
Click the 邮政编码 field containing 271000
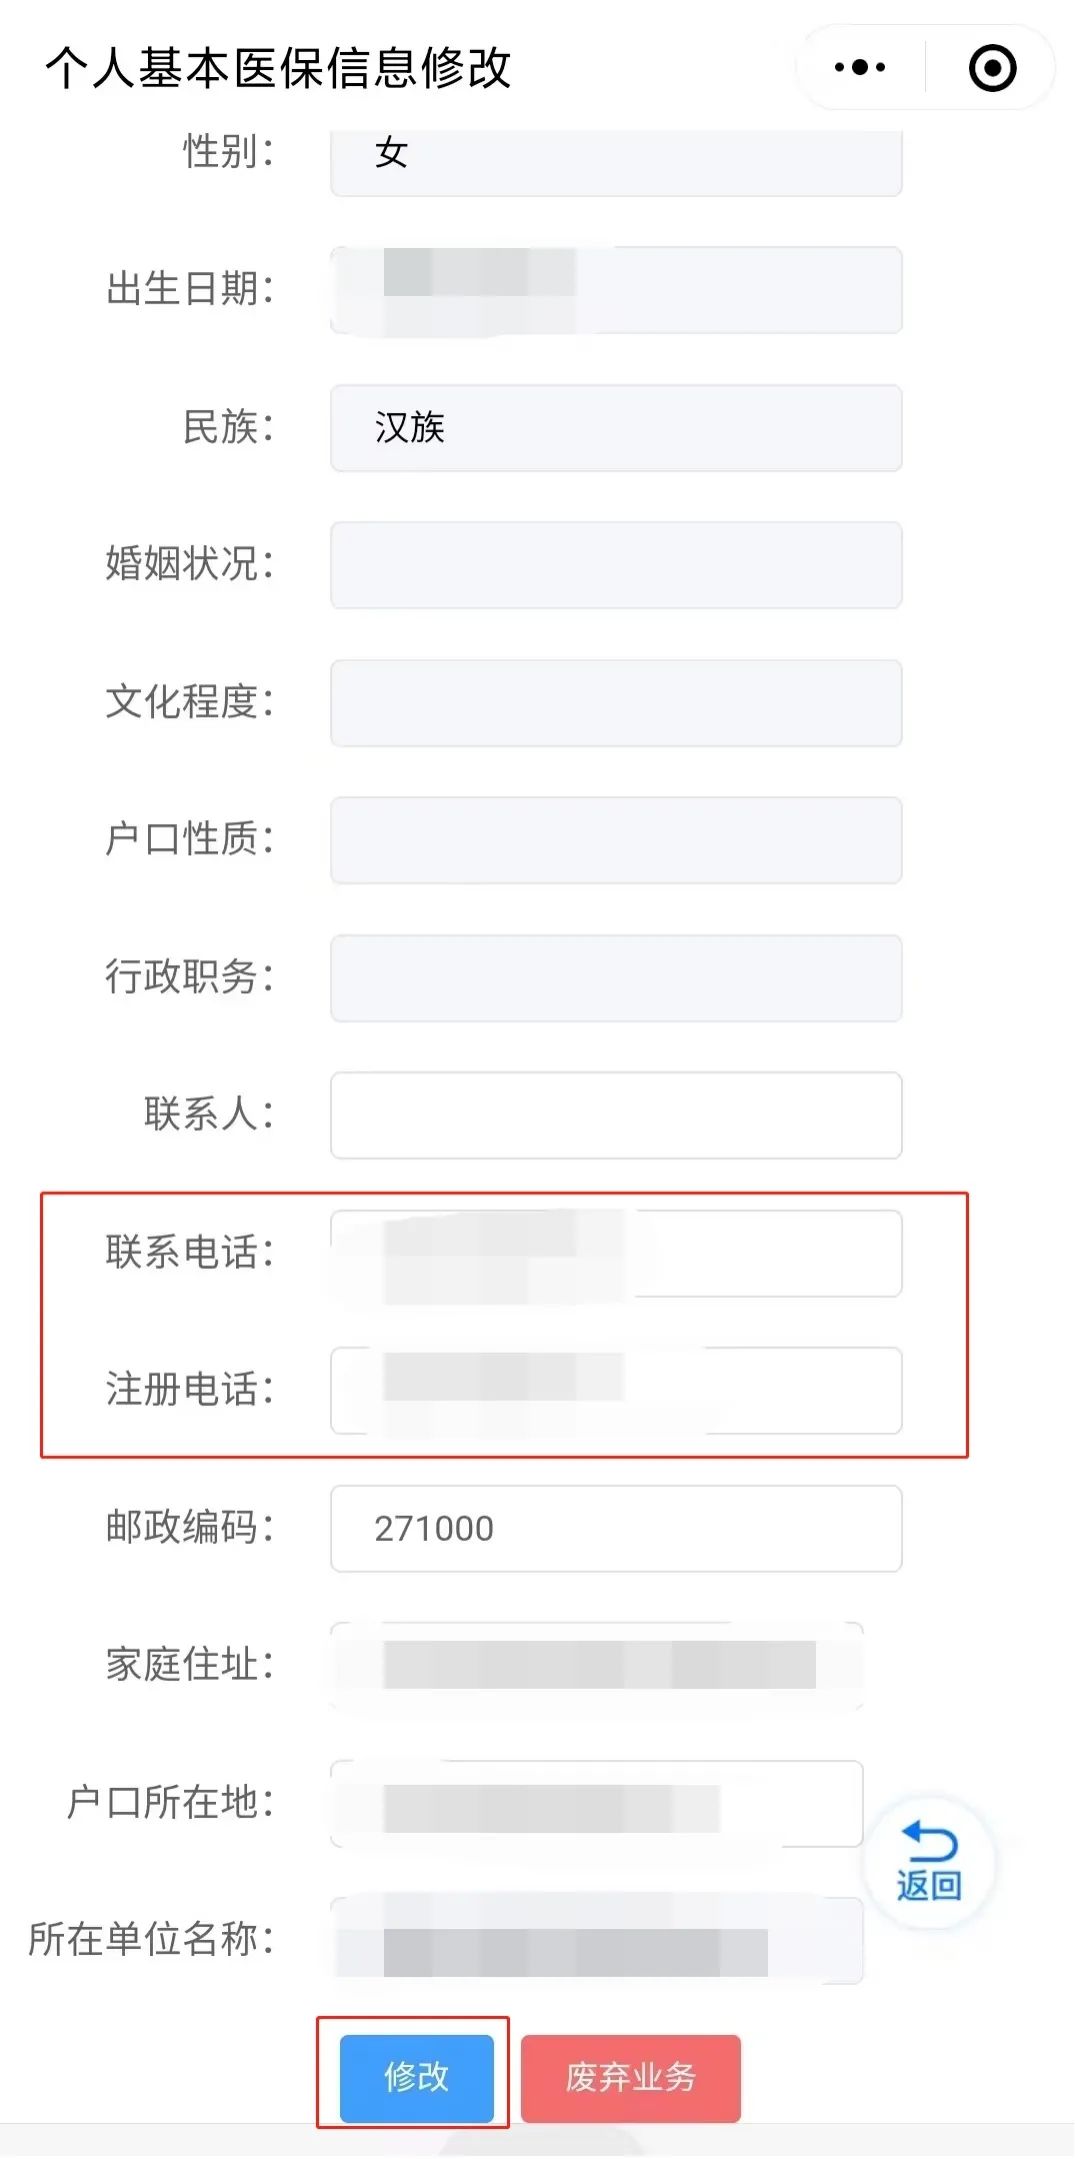pyautogui.click(x=616, y=1528)
